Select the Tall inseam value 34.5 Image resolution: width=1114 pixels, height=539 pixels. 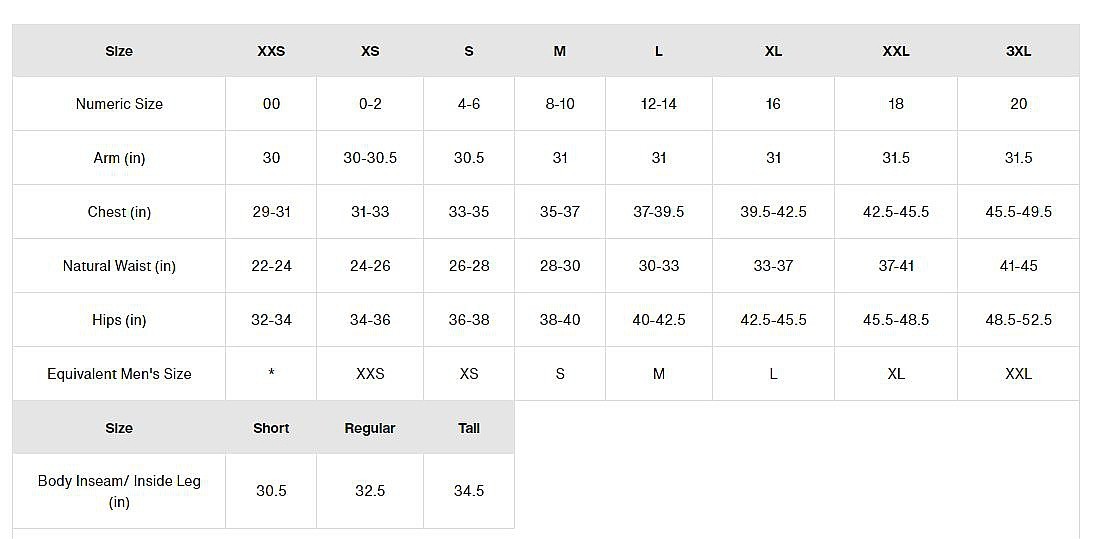pyautogui.click(x=469, y=491)
